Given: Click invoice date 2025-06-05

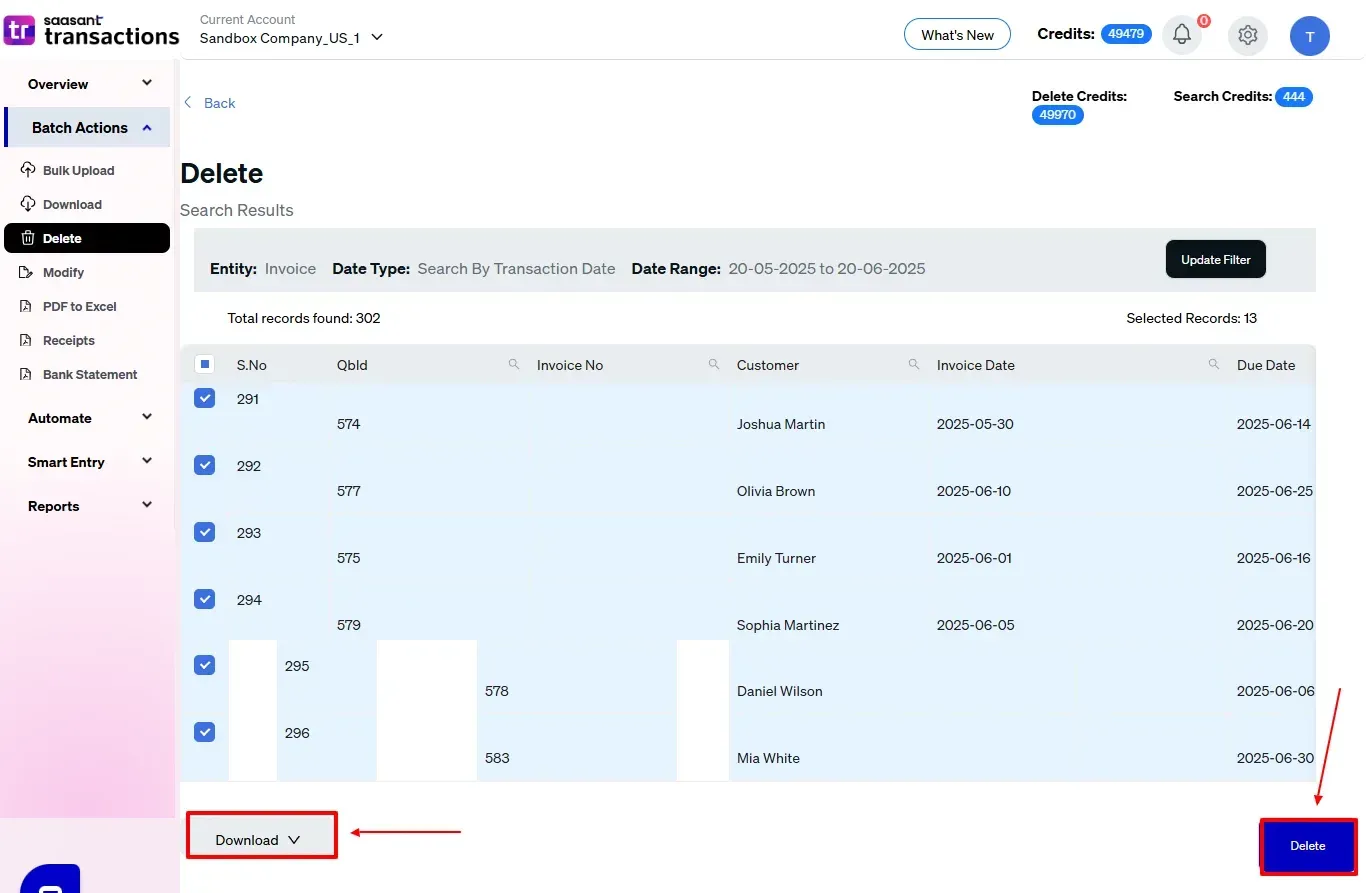Looking at the screenshot, I should pos(976,625).
